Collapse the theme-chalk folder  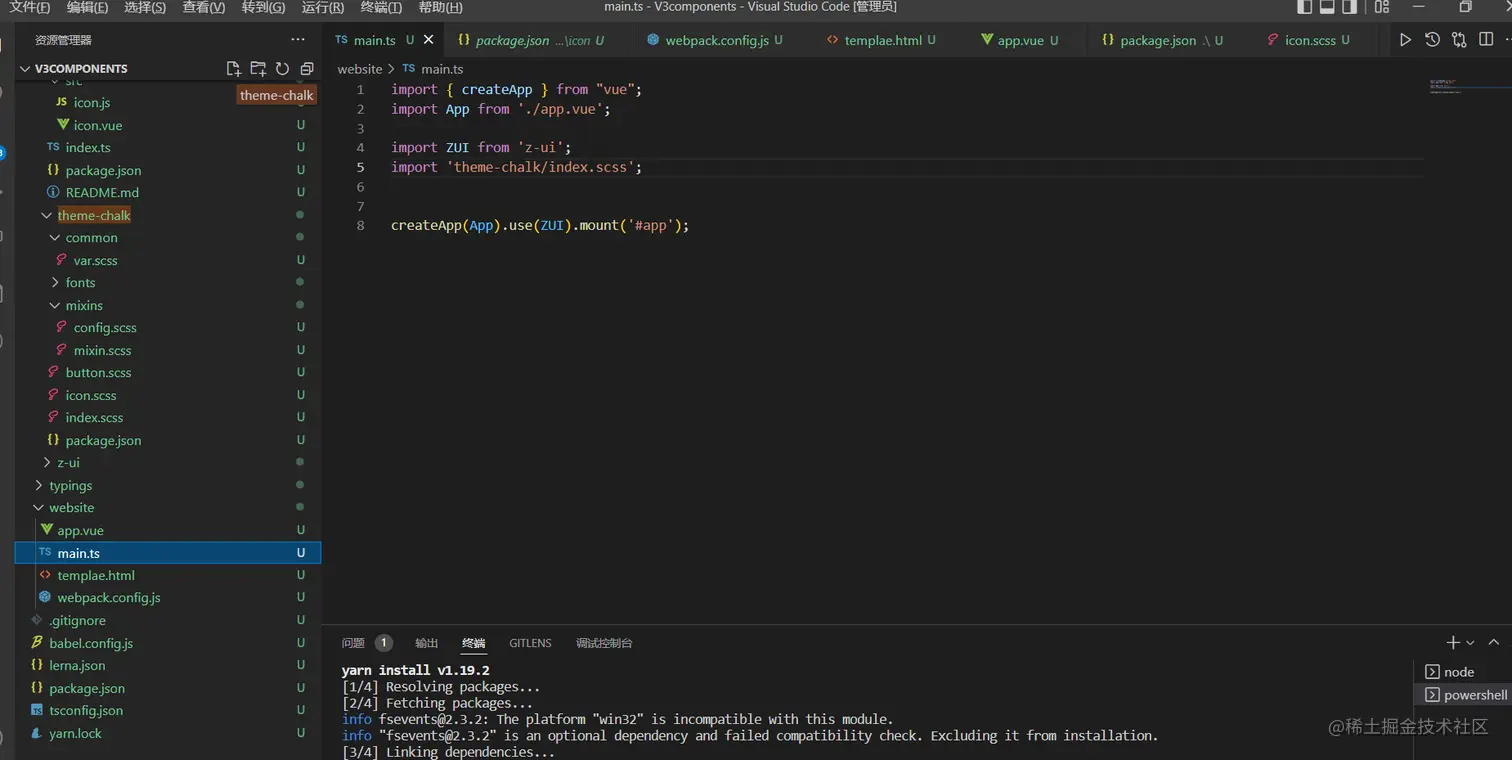coord(46,215)
